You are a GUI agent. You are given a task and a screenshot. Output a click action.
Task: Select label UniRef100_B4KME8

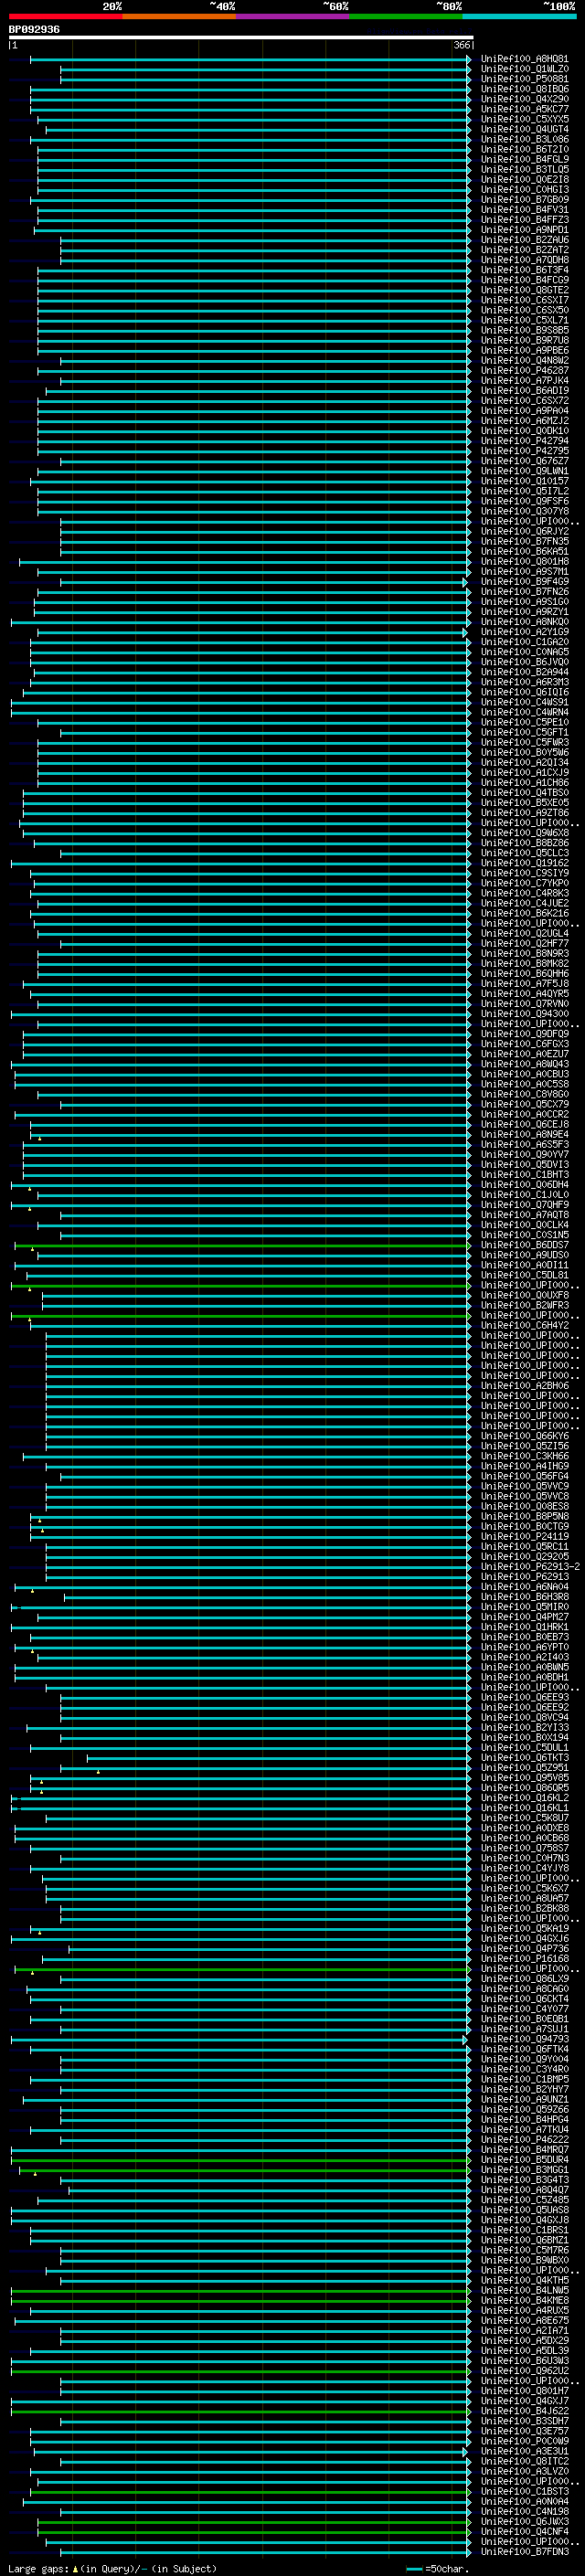[525, 2300]
